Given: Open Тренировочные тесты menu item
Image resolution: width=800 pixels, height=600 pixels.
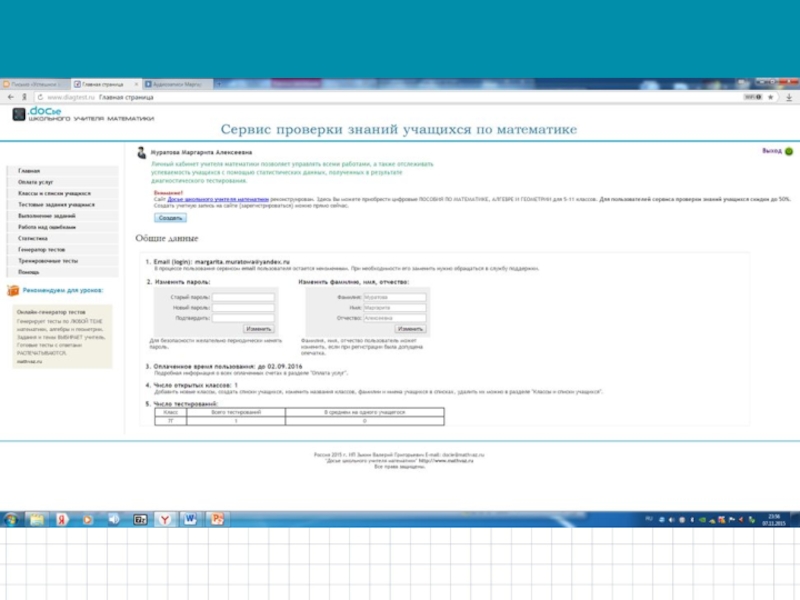Looking at the screenshot, I should (63, 261).
